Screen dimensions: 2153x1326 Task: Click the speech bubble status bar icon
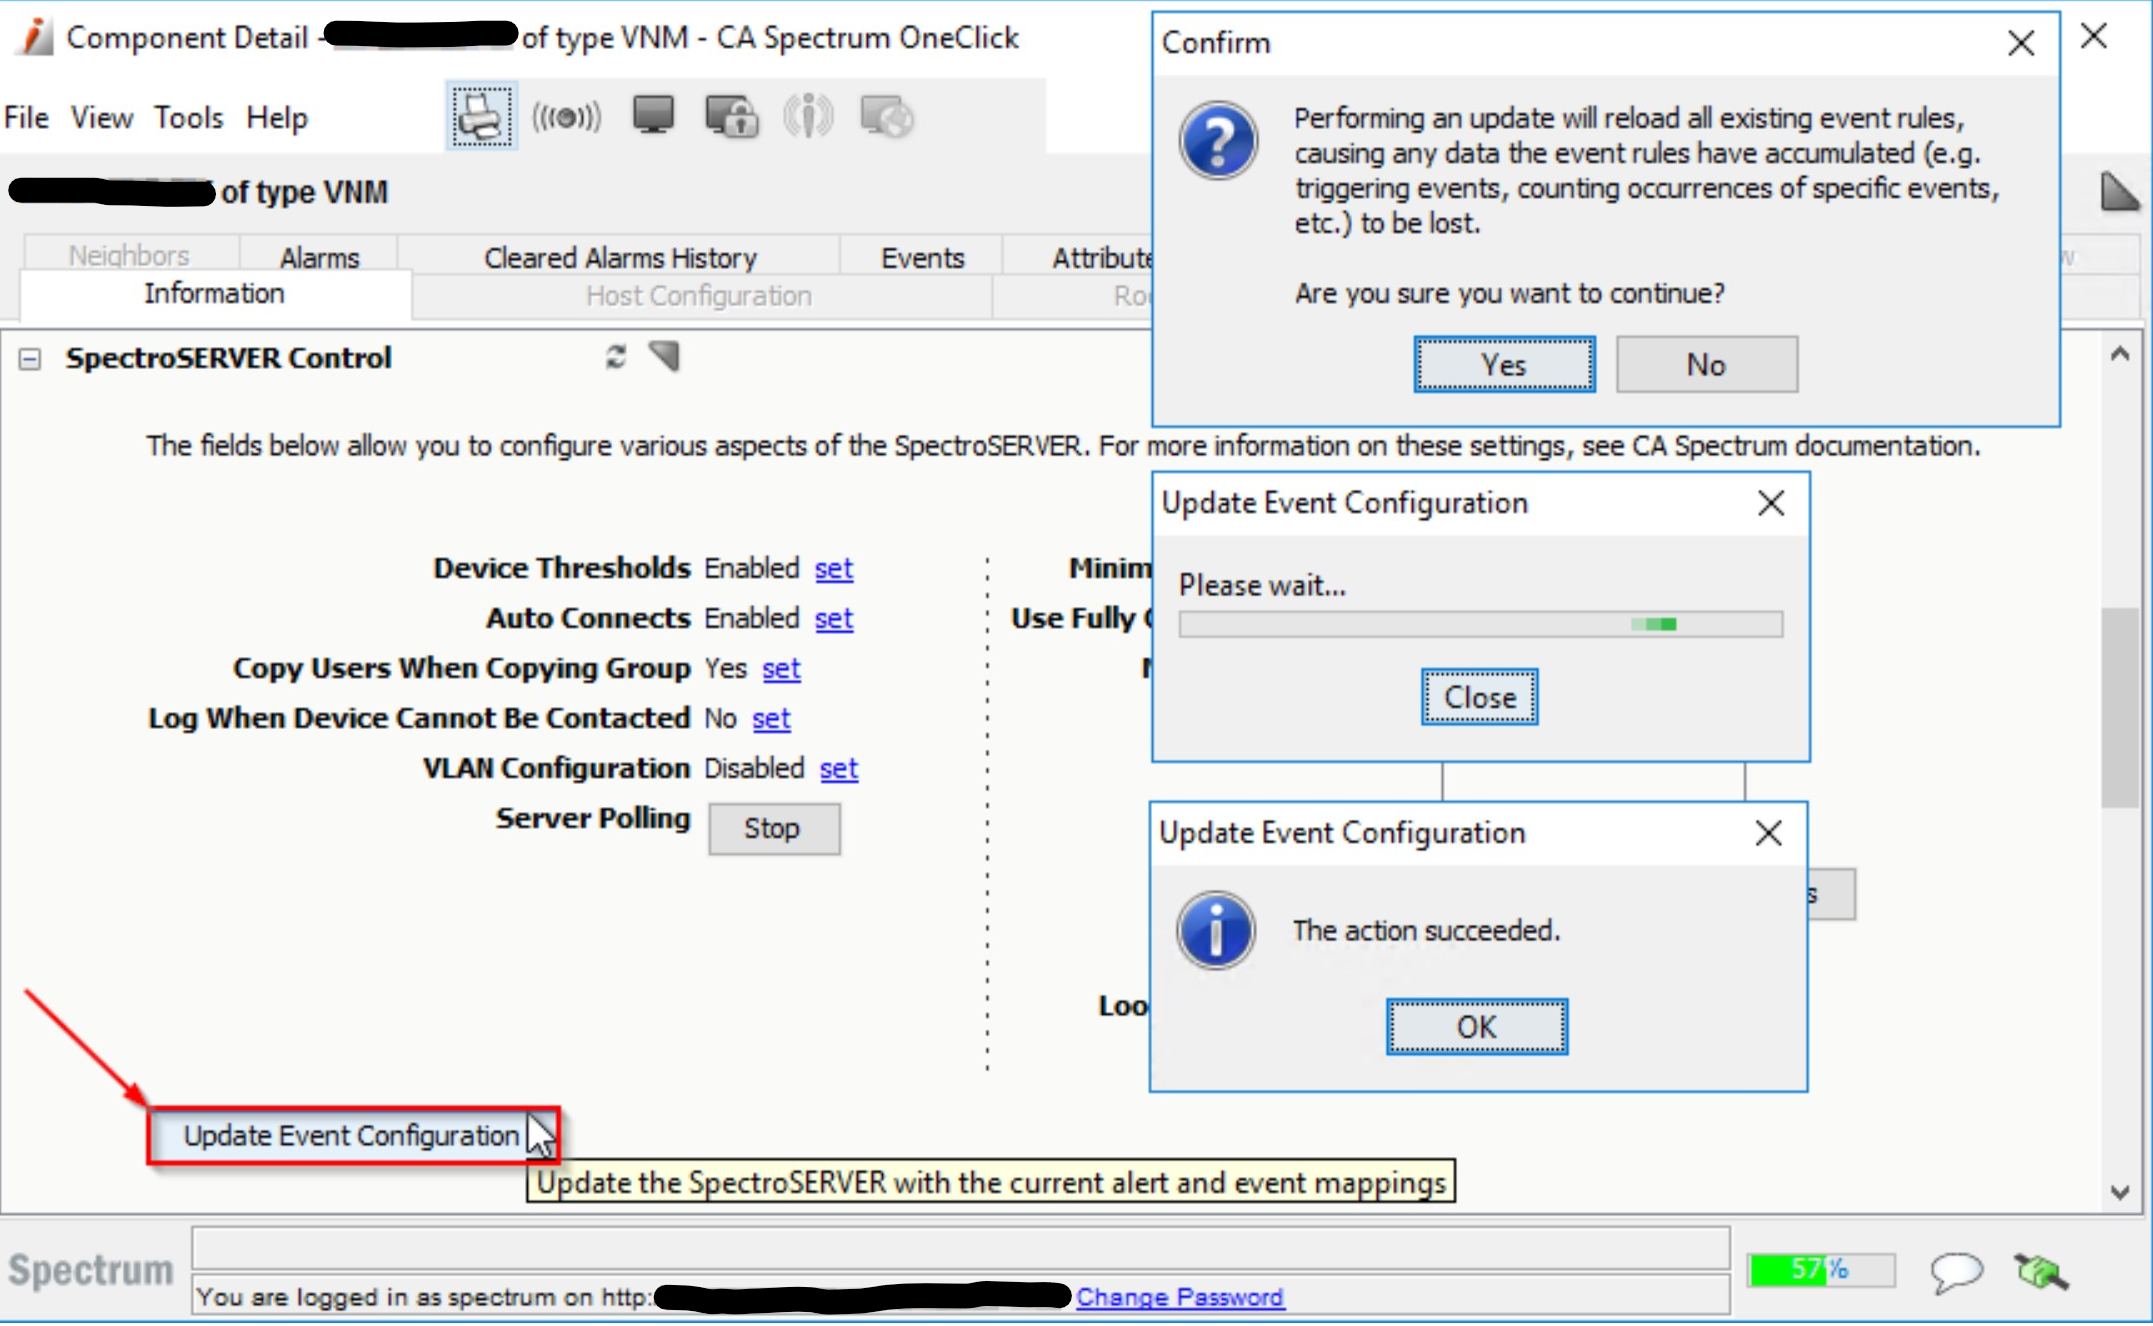tap(1955, 1272)
